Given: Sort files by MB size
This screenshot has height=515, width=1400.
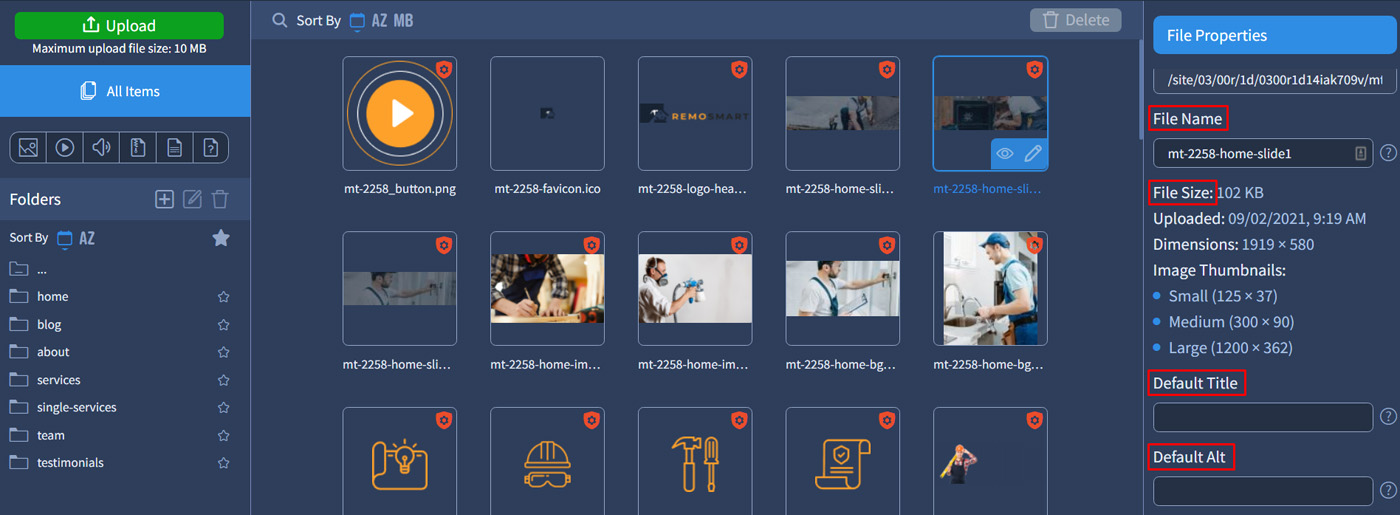Looking at the screenshot, I should (403, 20).
